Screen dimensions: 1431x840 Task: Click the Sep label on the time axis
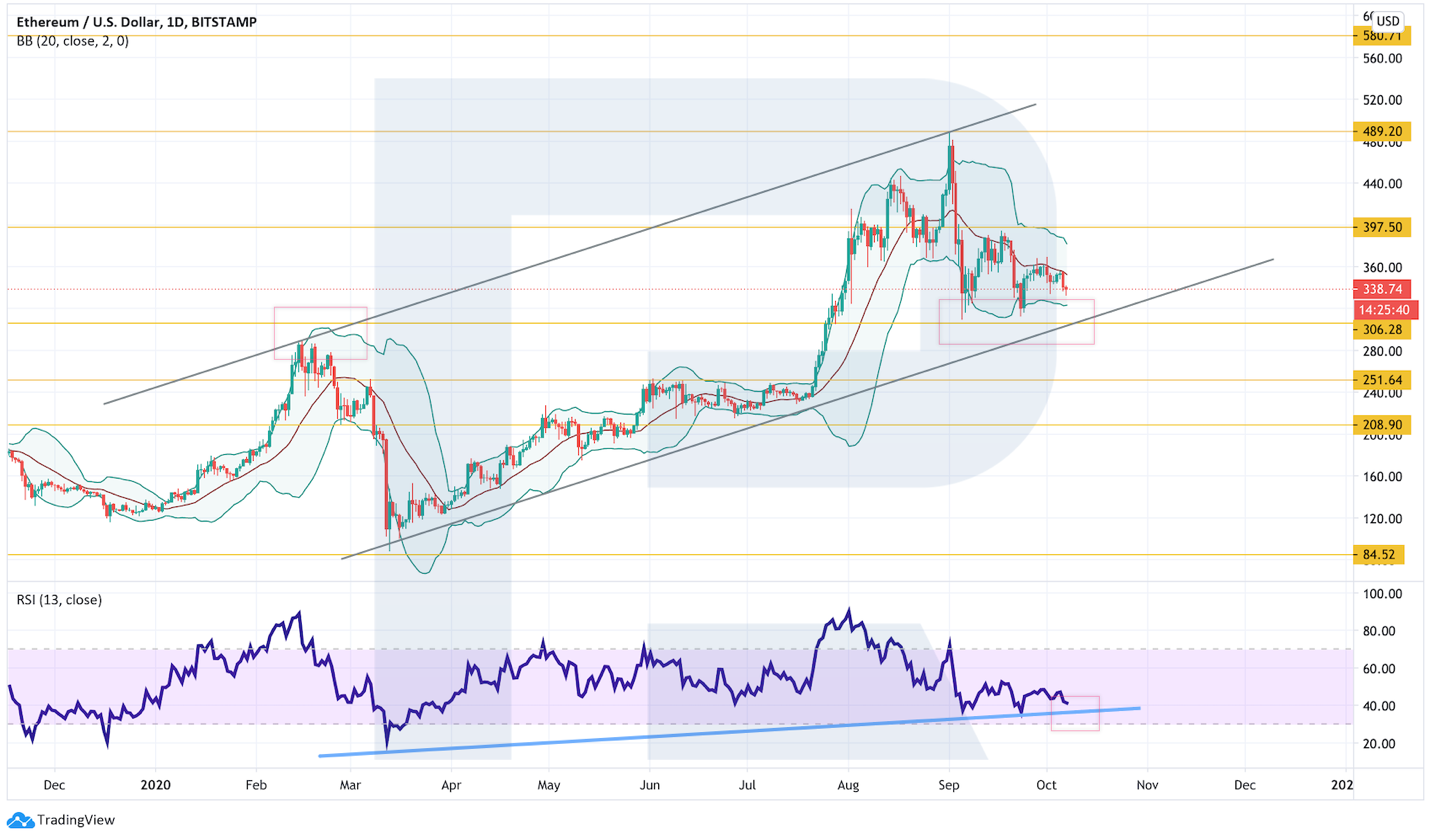[x=948, y=785]
